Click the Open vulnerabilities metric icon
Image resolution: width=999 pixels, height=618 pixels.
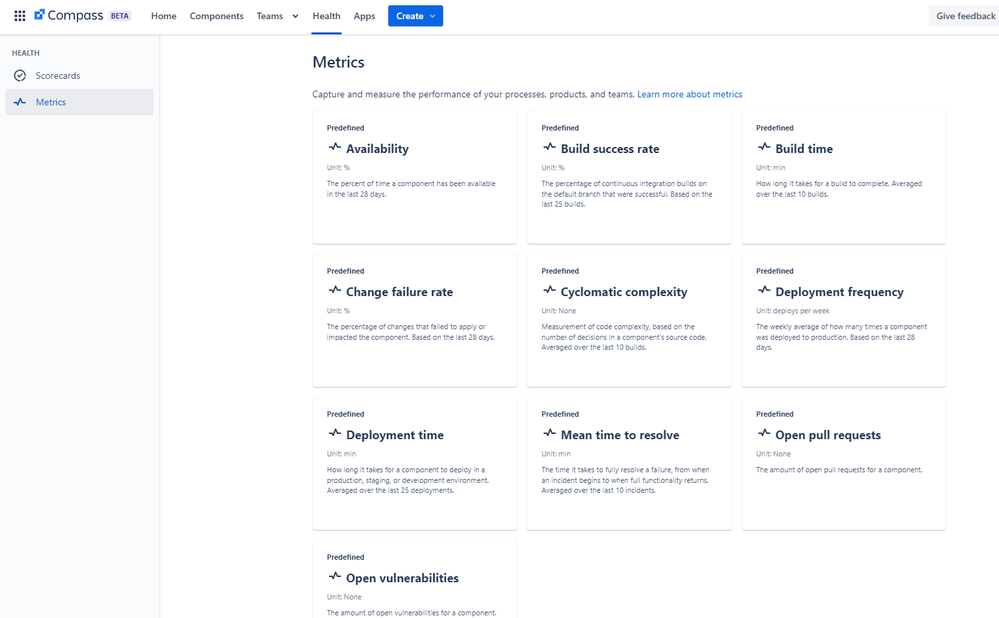(335, 577)
